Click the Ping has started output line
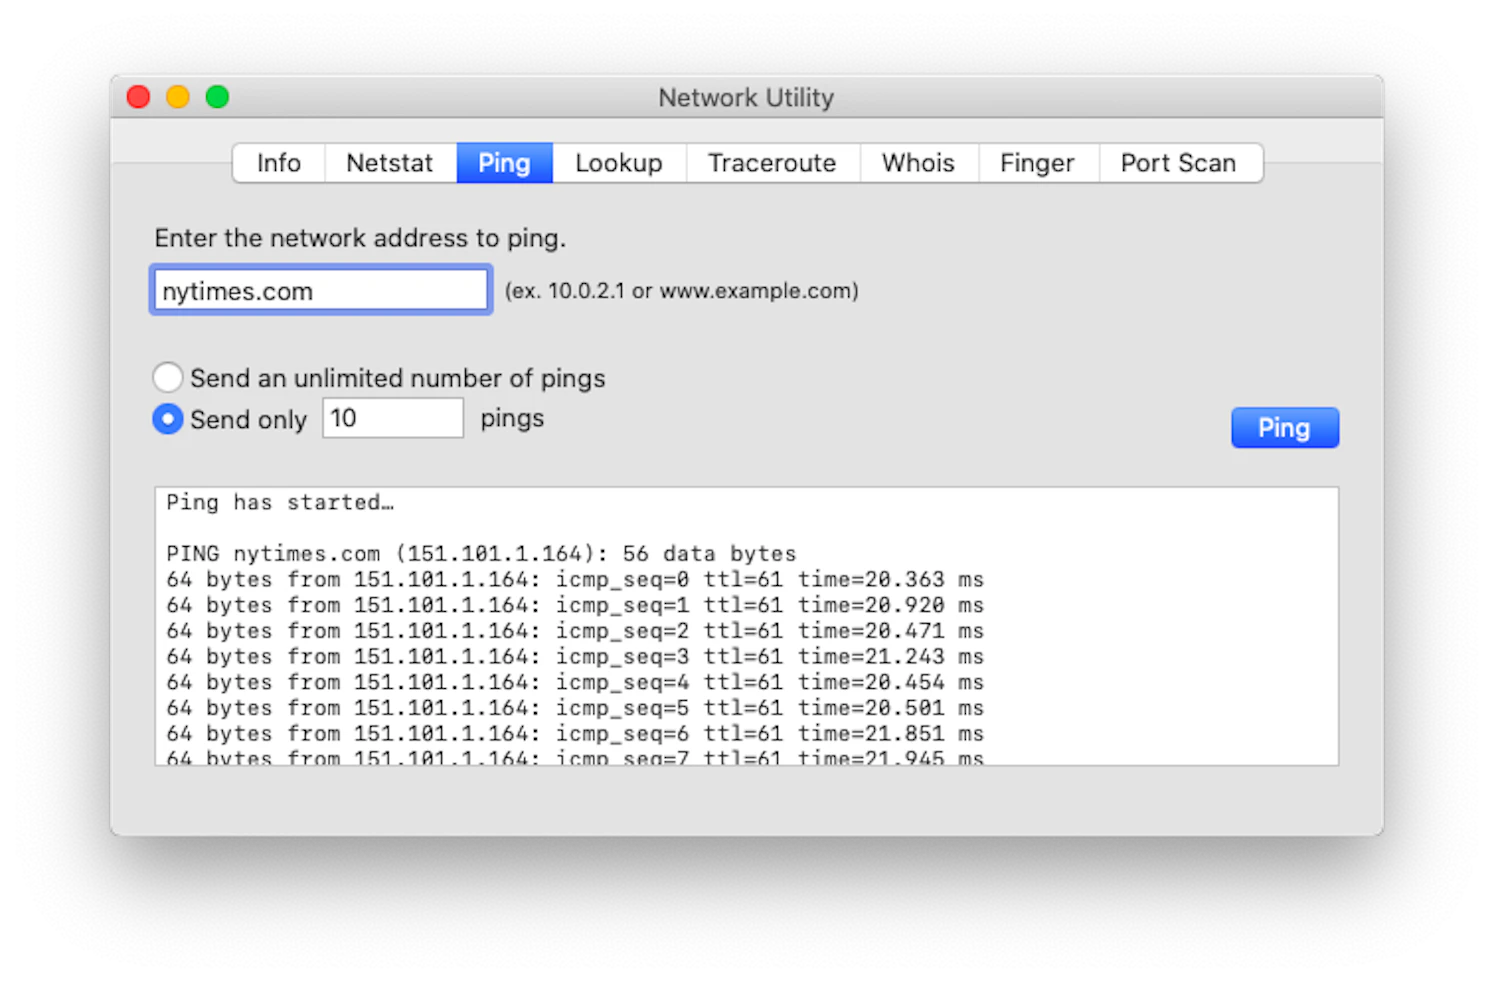 coord(280,502)
